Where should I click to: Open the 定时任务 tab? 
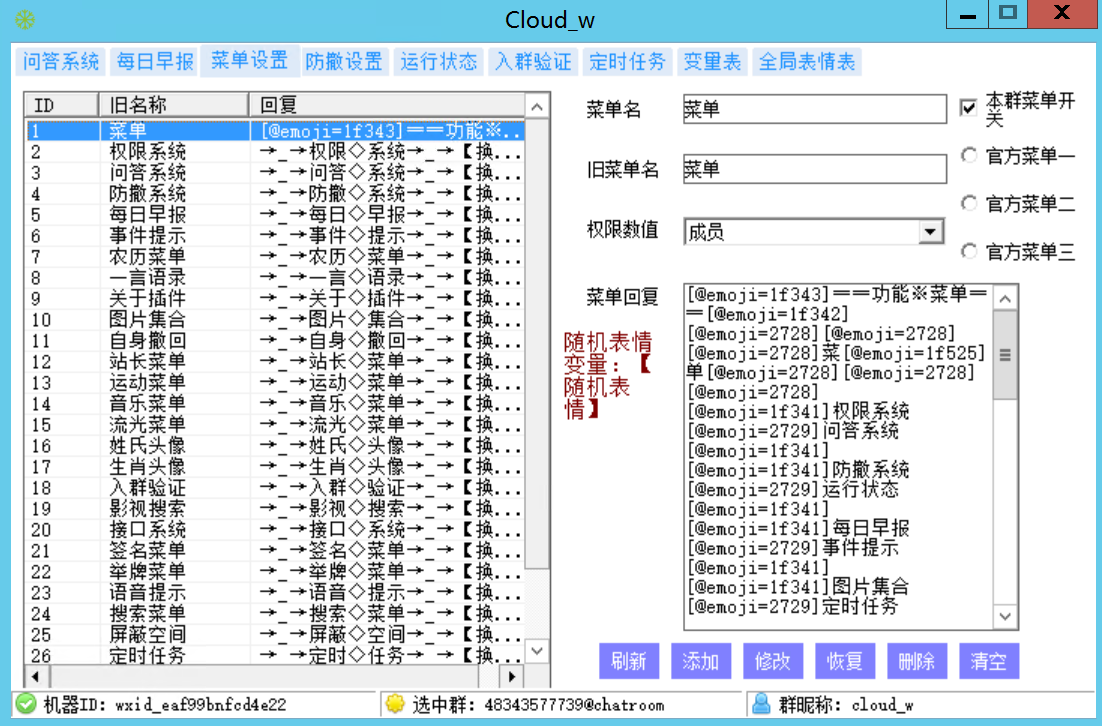click(627, 62)
